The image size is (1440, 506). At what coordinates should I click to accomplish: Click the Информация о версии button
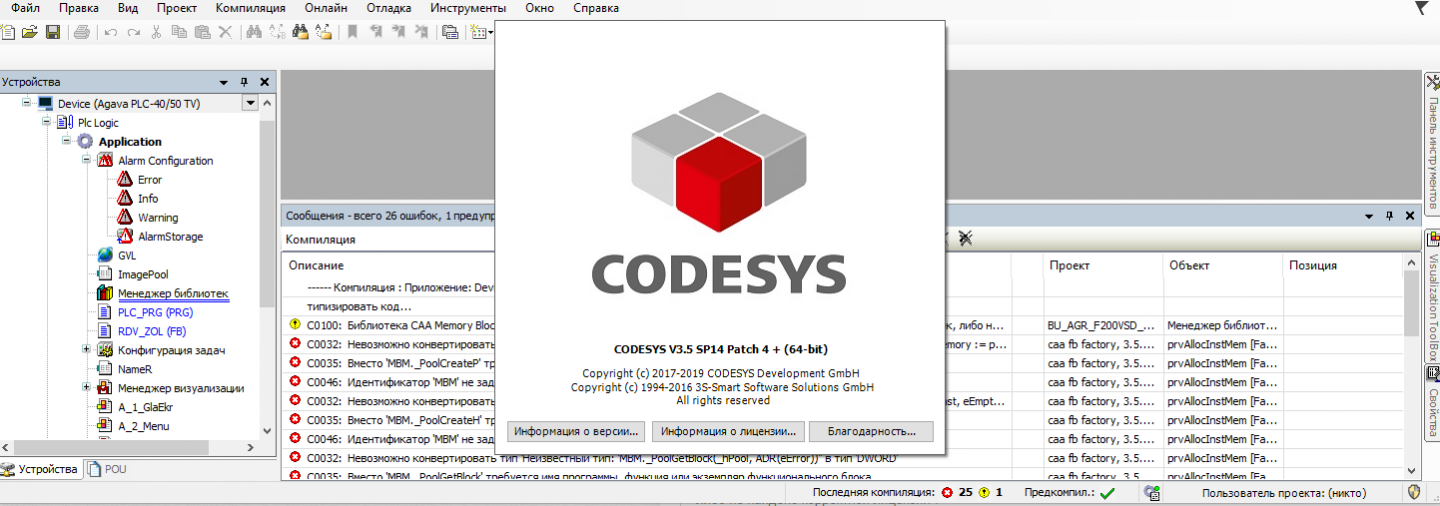(577, 431)
